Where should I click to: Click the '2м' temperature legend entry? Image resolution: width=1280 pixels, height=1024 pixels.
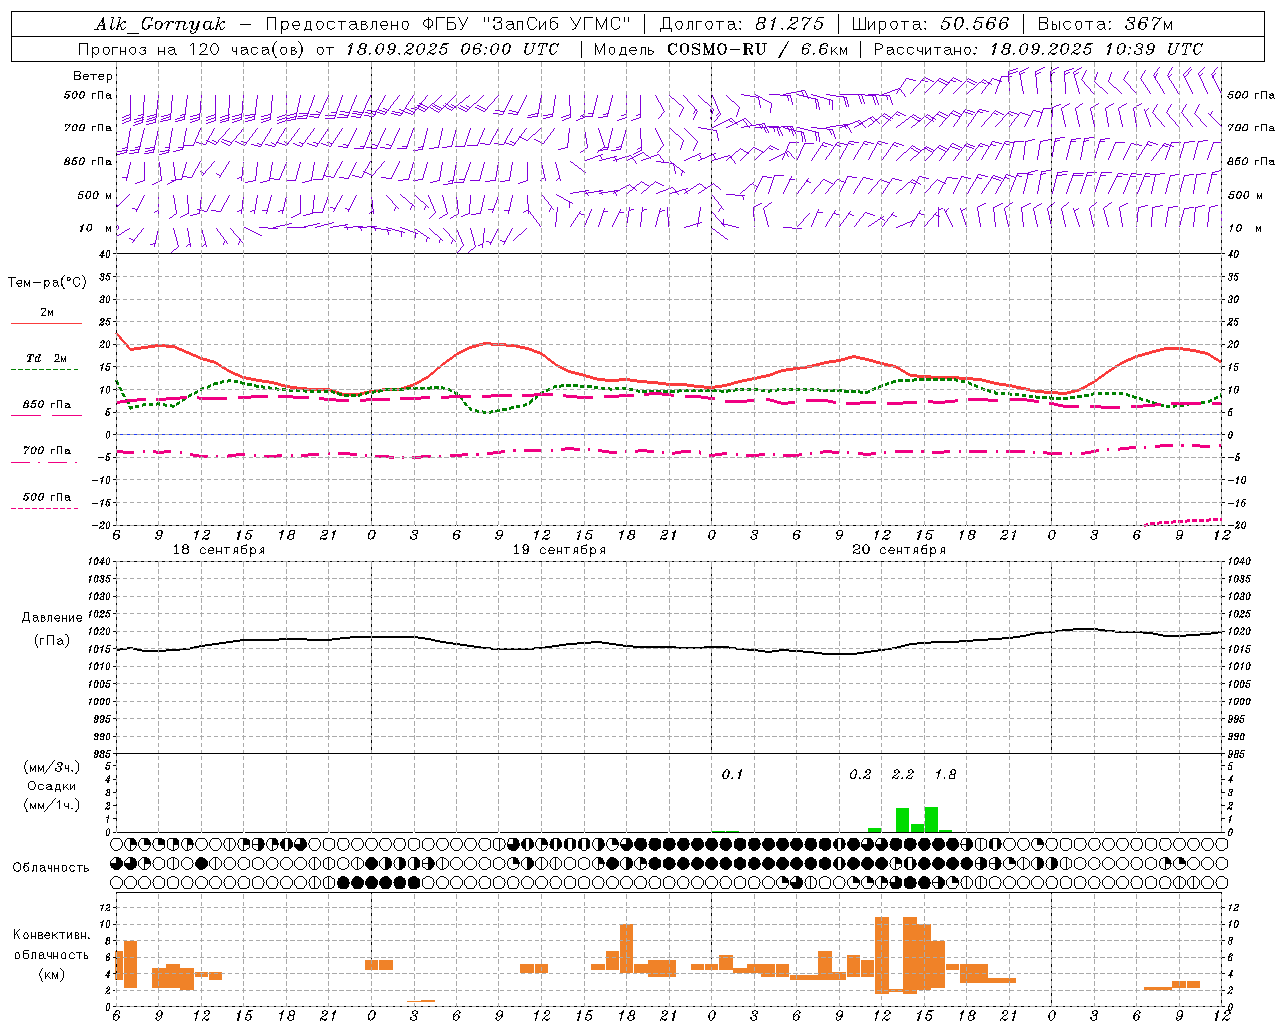[47, 313]
